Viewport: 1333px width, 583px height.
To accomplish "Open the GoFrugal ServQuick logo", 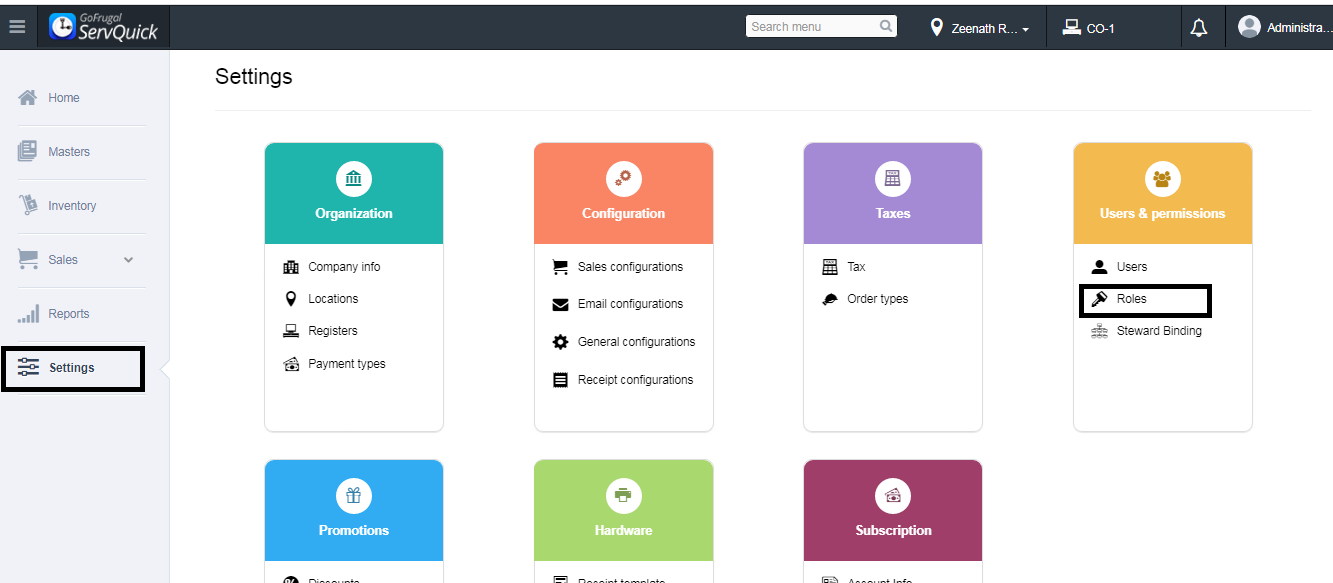I will 104,27.
